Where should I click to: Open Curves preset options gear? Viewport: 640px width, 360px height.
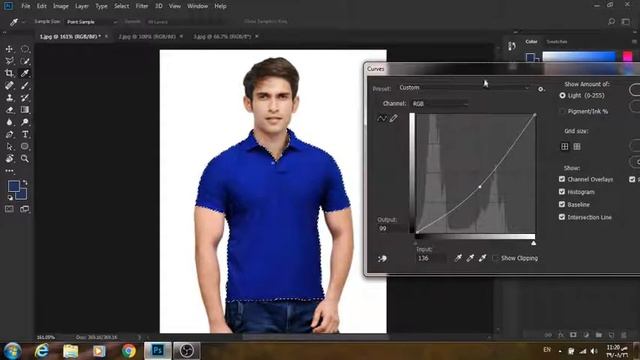(x=541, y=89)
